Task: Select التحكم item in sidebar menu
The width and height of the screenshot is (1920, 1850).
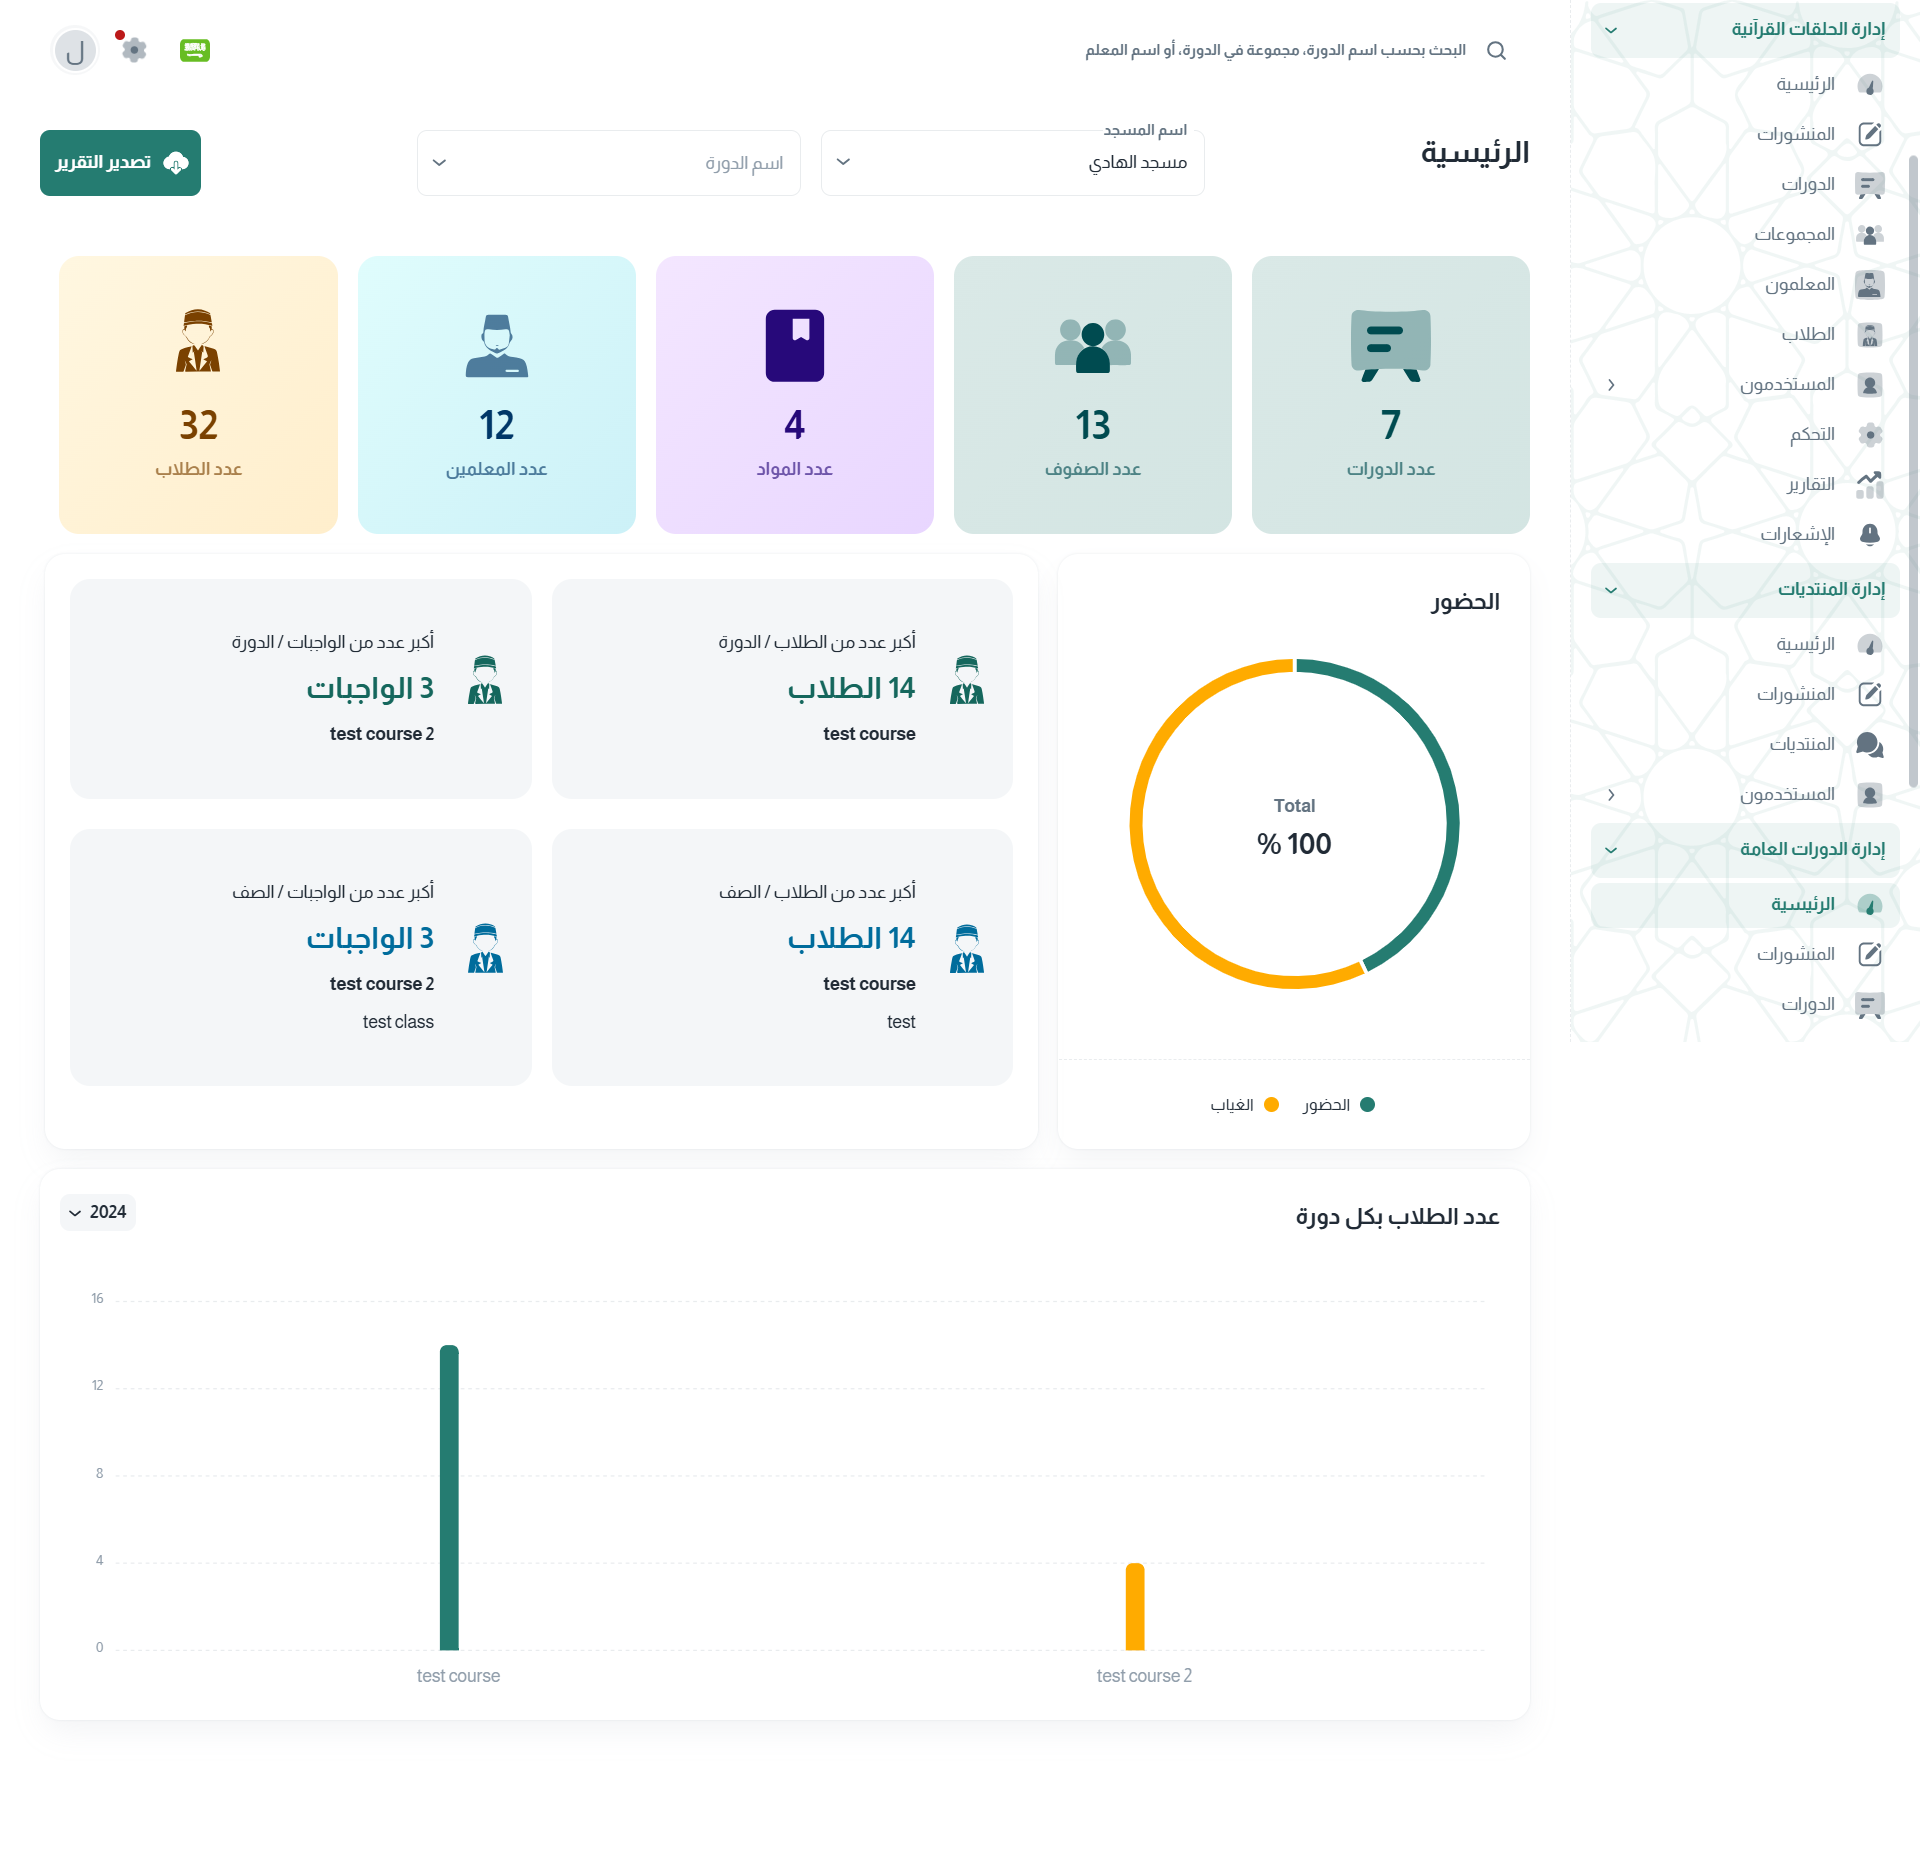Action: (1812, 434)
